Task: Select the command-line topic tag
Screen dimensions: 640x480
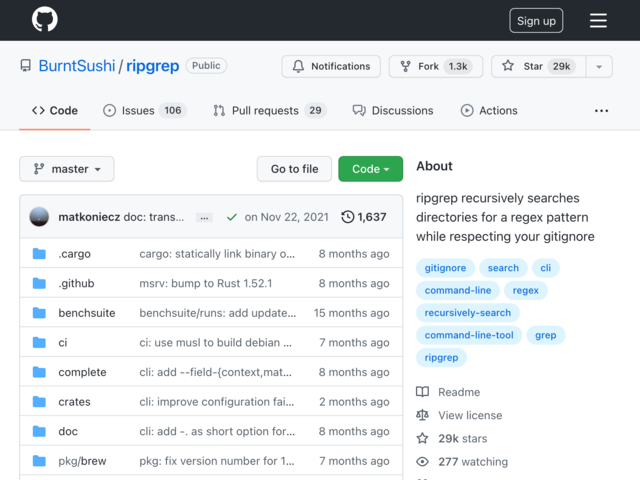Action: (x=458, y=290)
